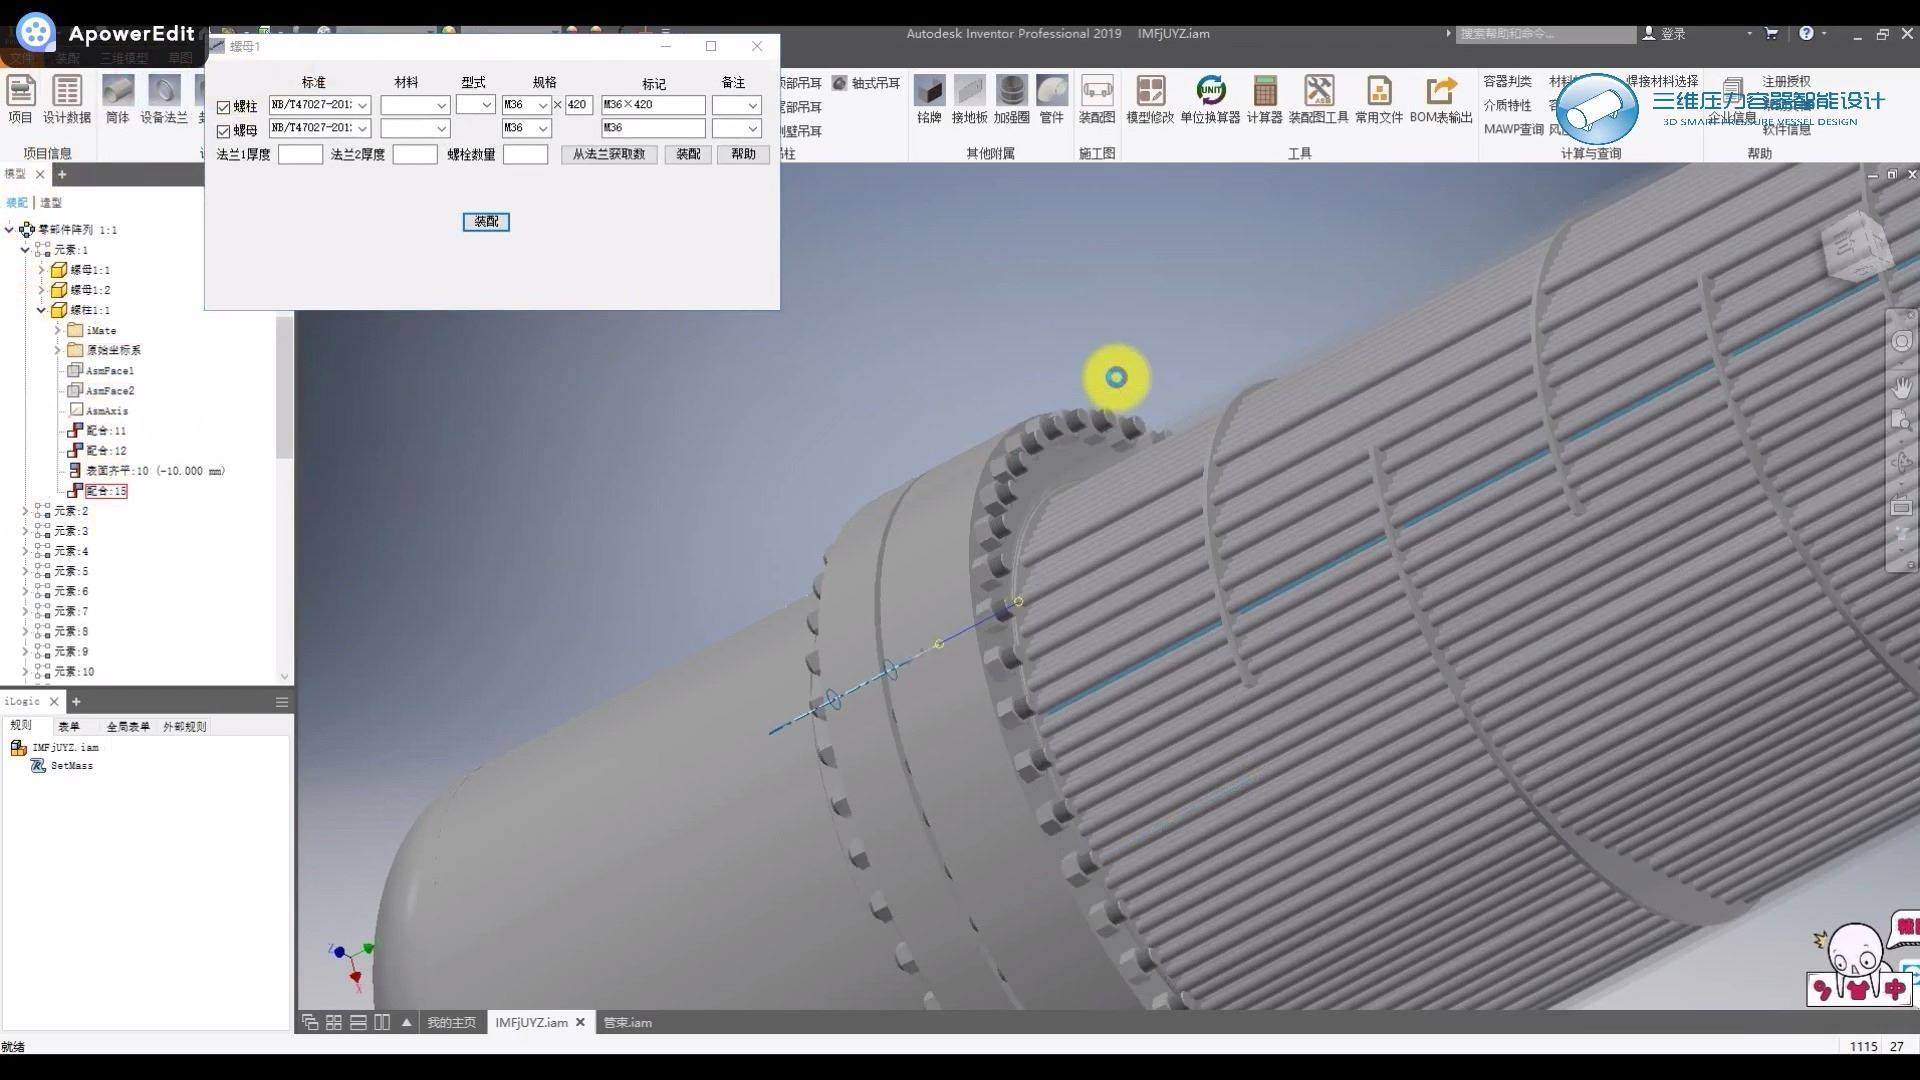The height and width of the screenshot is (1080, 1920).
Task: Click the 帮助 button in dialog
Action: pyautogui.click(x=743, y=154)
